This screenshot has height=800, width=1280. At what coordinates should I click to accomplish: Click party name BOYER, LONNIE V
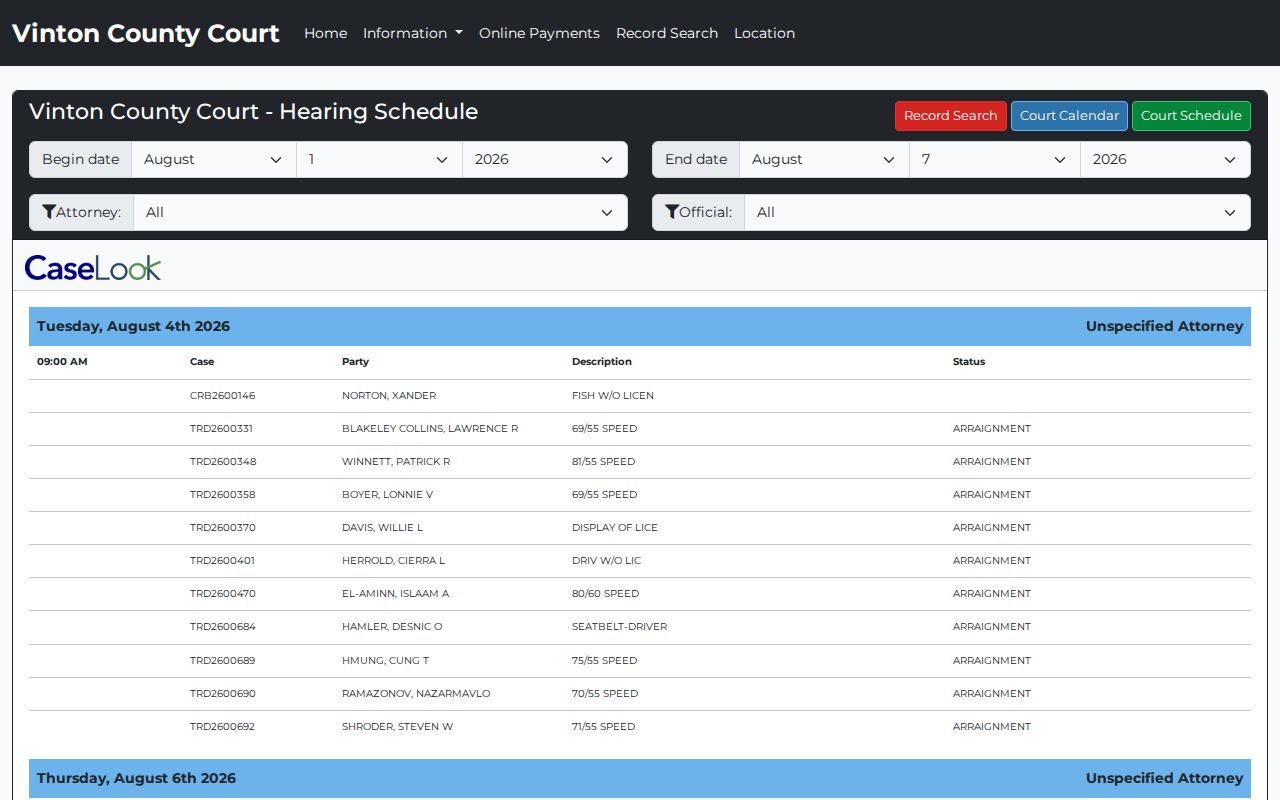[x=387, y=494]
